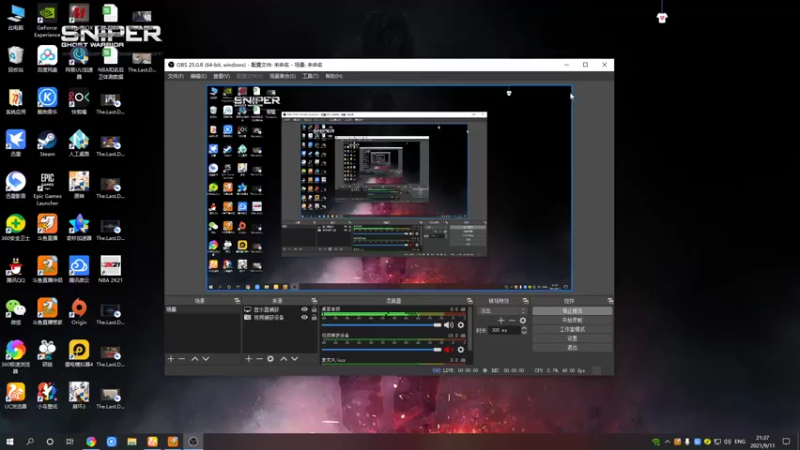Viewport: 800px width, 450px height.
Task: Lock the video capture device source
Action: 314,317
